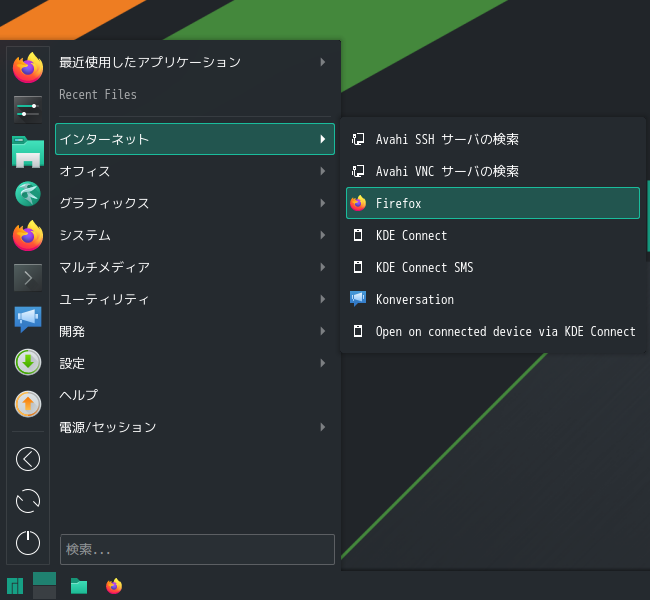The image size is (650, 600).
Task: Expand the 電源/セッション submenu arrow
Action: pyautogui.click(x=323, y=427)
